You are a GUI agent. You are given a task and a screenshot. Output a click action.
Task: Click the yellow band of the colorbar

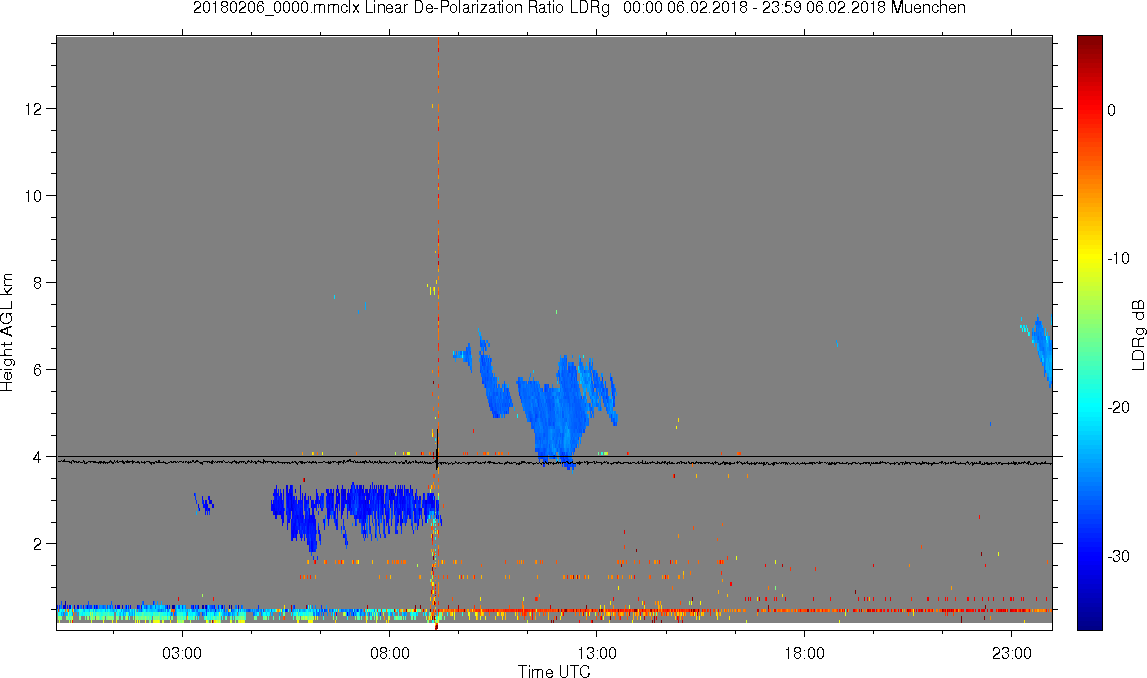point(1089,255)
